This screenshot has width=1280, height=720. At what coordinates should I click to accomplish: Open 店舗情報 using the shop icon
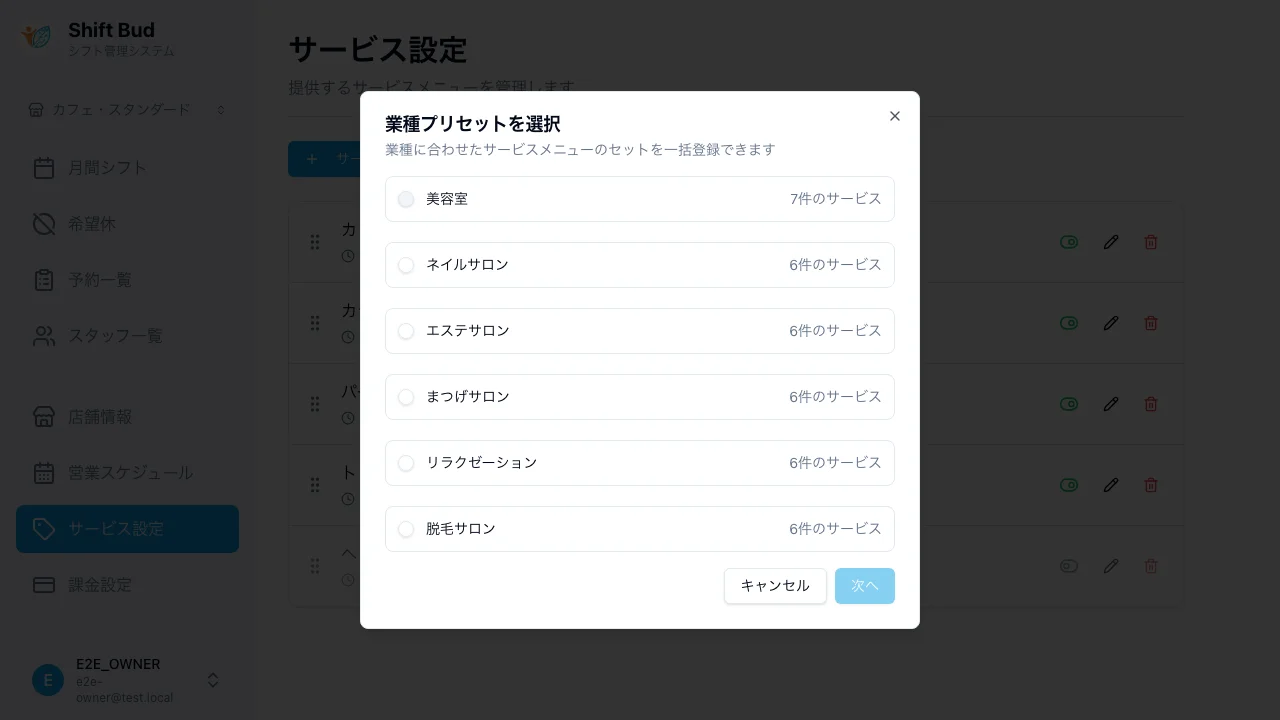44,417
